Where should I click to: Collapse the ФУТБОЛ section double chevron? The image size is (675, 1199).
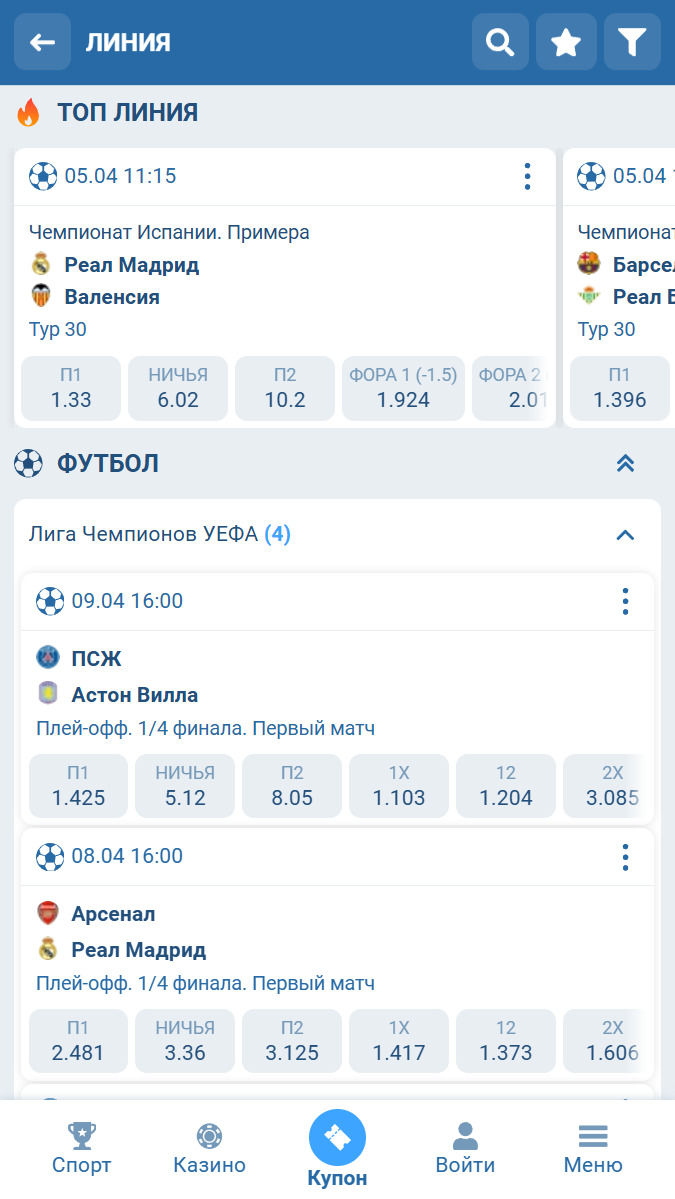[625, 463]
